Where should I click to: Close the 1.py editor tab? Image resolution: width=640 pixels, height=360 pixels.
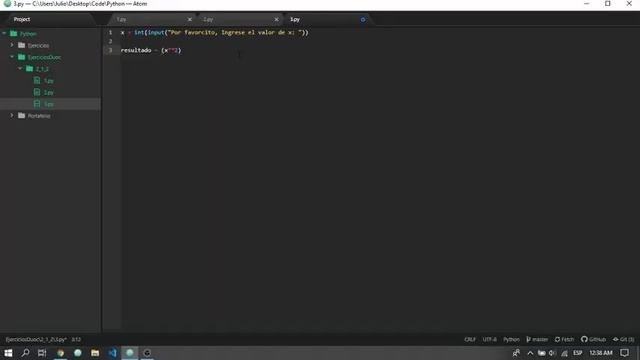(x=189, y=19)
